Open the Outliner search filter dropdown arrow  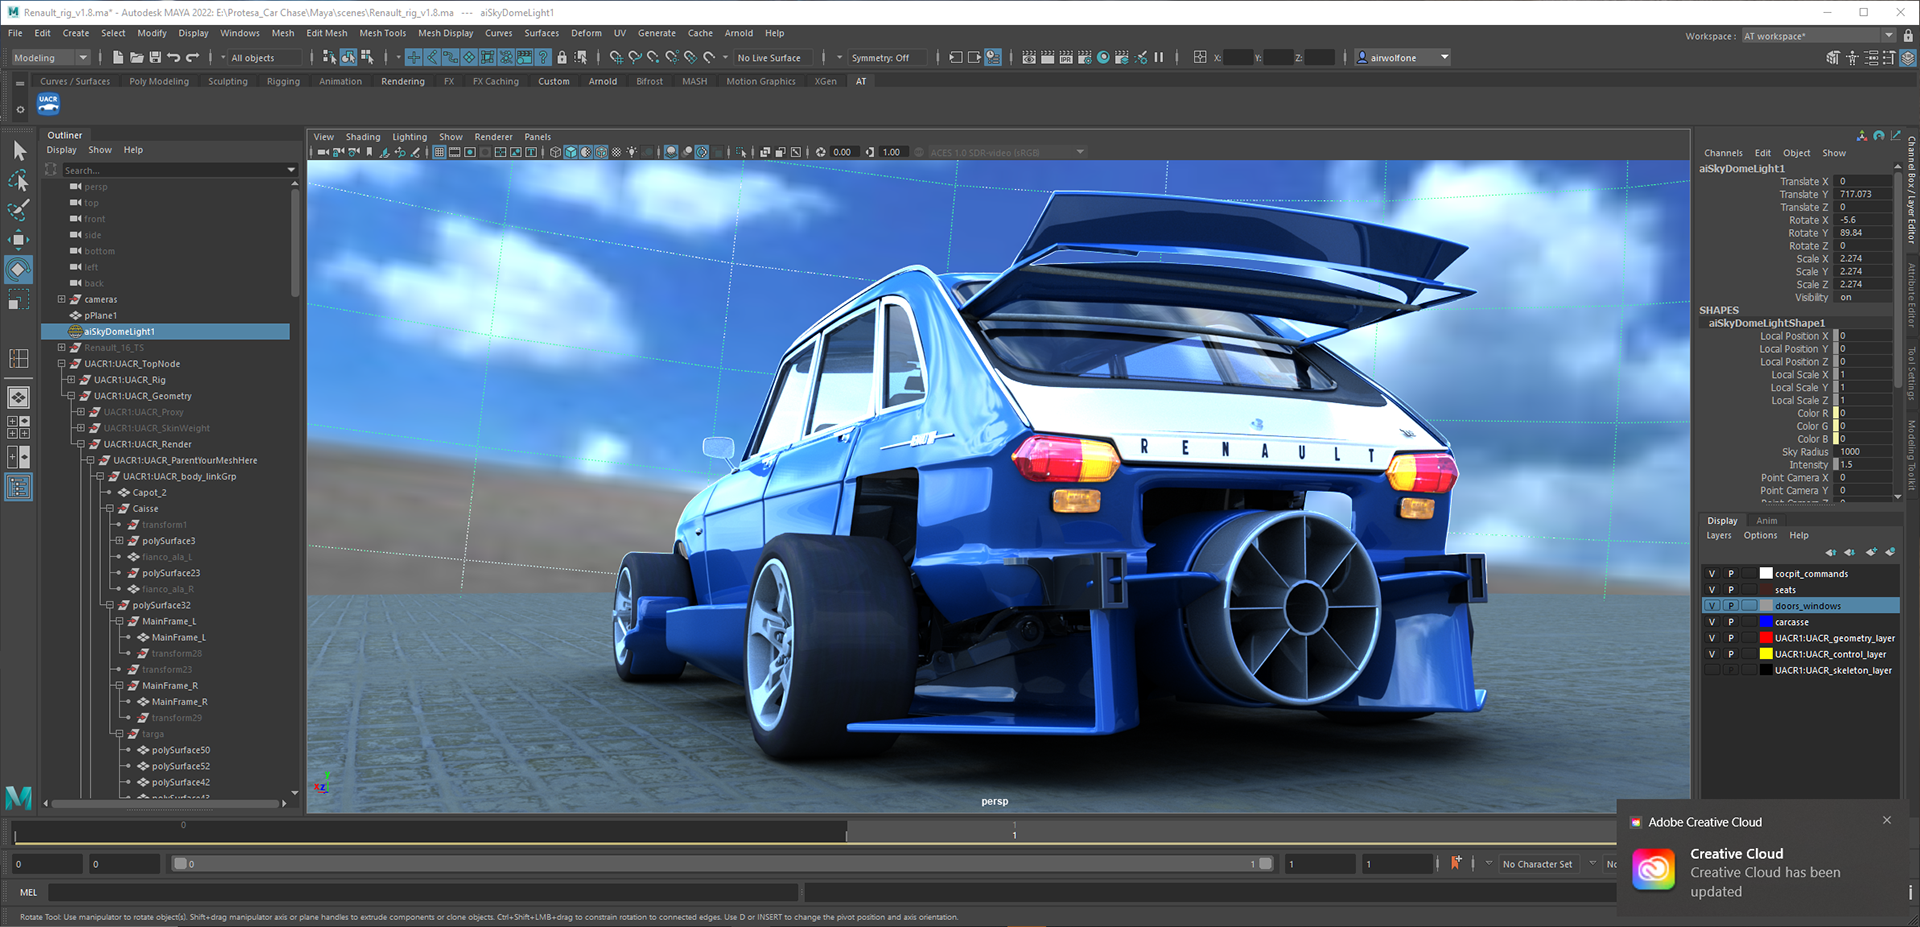[x=291, y=170]
